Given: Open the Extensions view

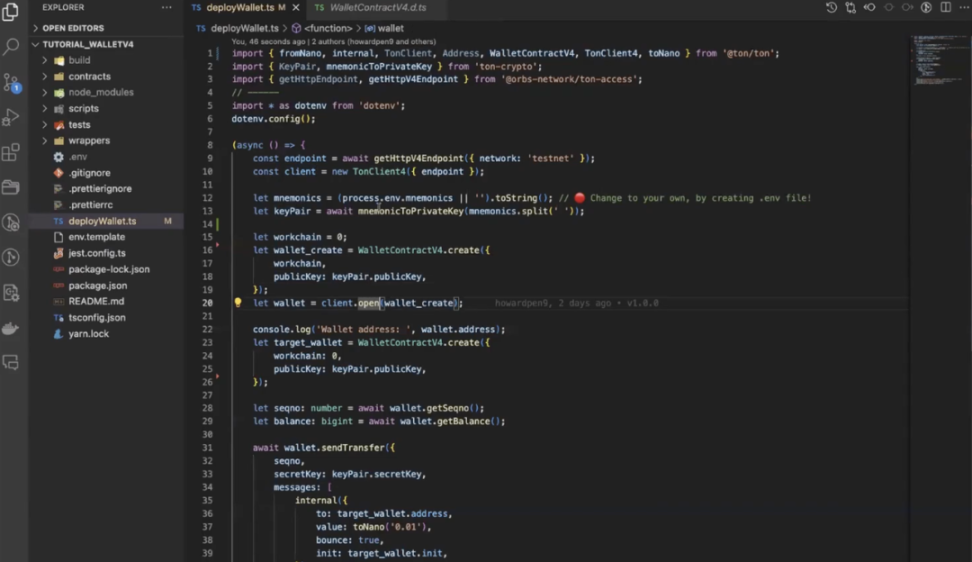Looking at the screenshot, I should click(12, 153).
